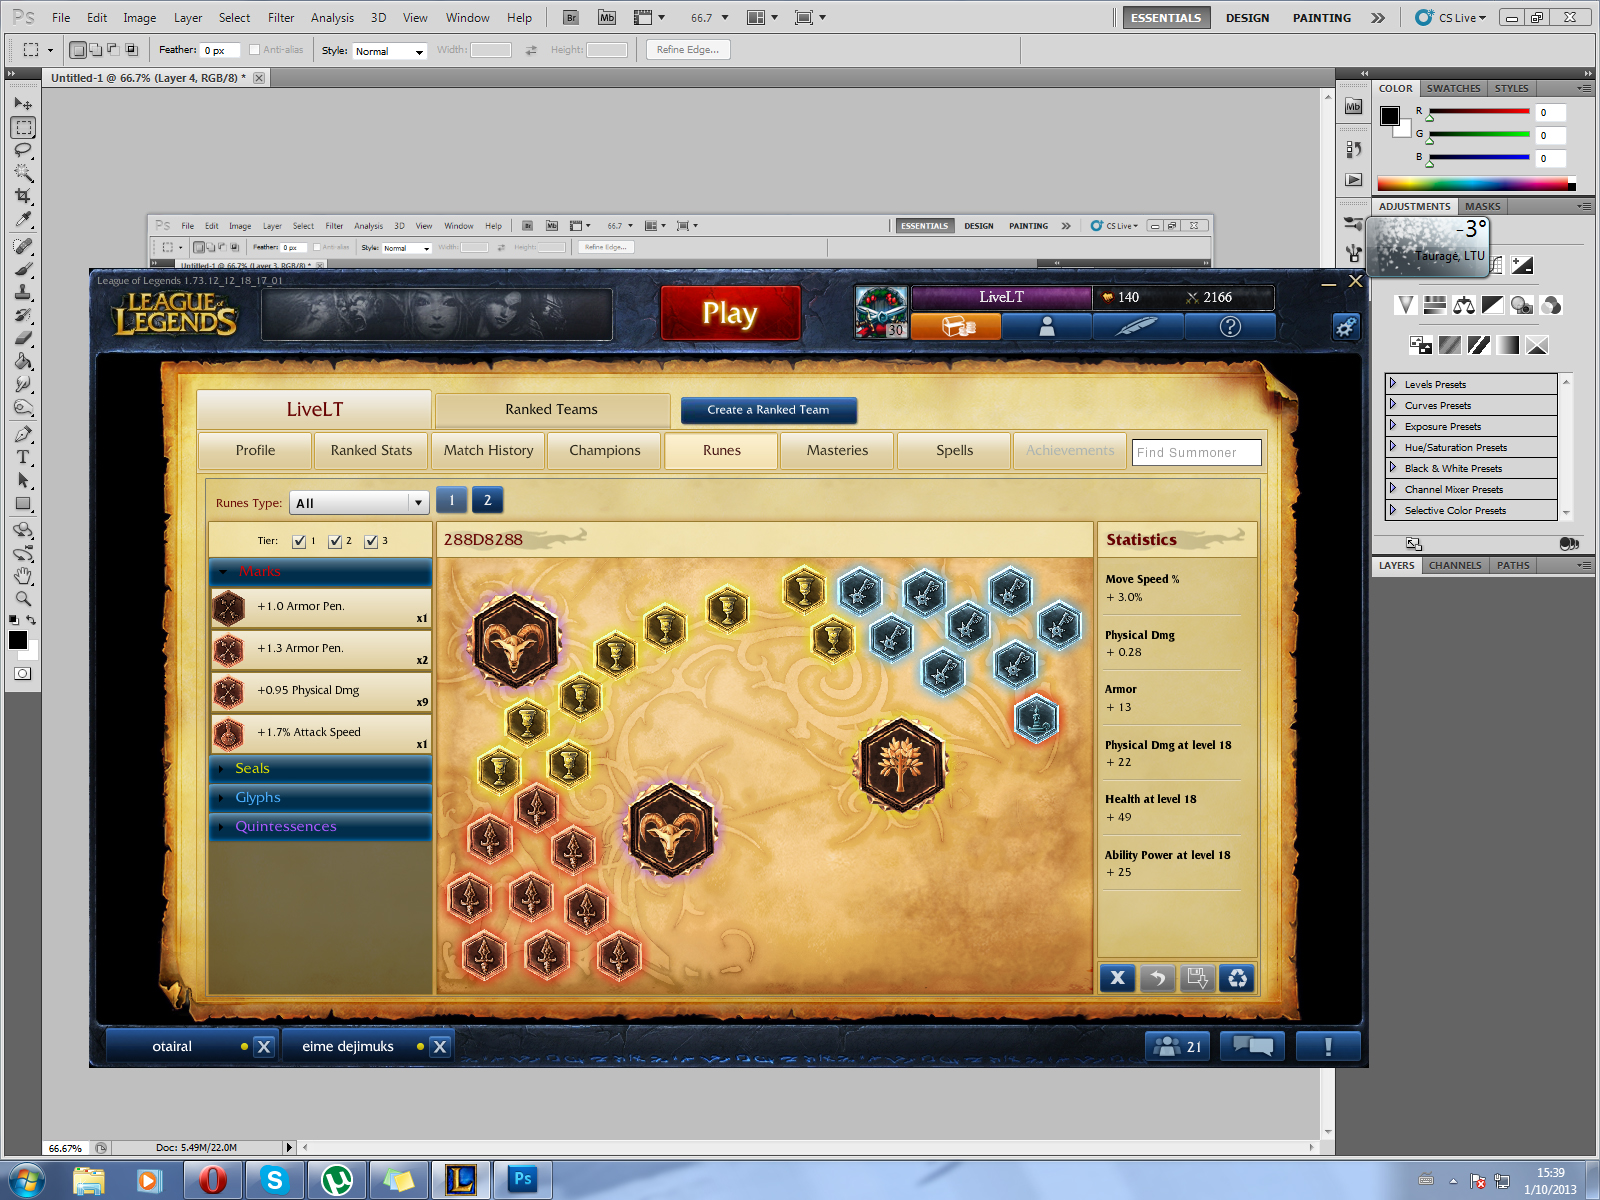Select the Zoom tool in toolbox

point(23,599)
